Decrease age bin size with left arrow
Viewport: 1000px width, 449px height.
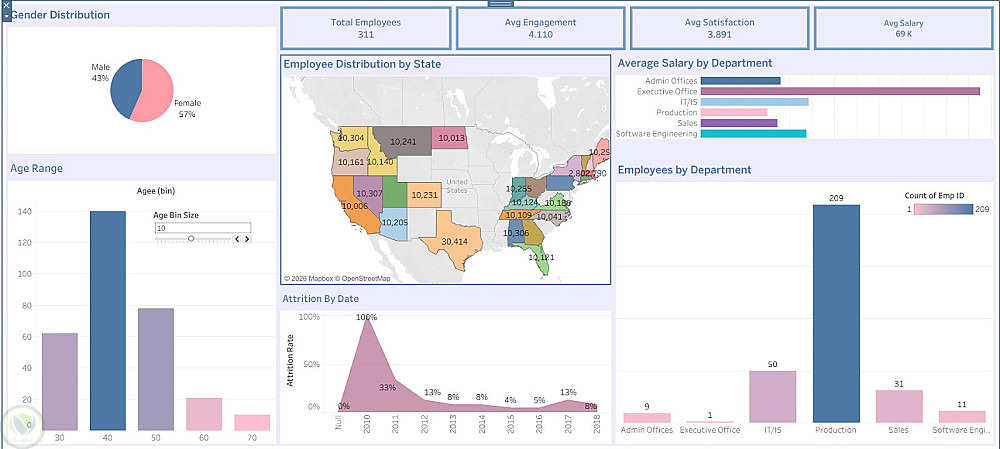click(x=237, y=239)
